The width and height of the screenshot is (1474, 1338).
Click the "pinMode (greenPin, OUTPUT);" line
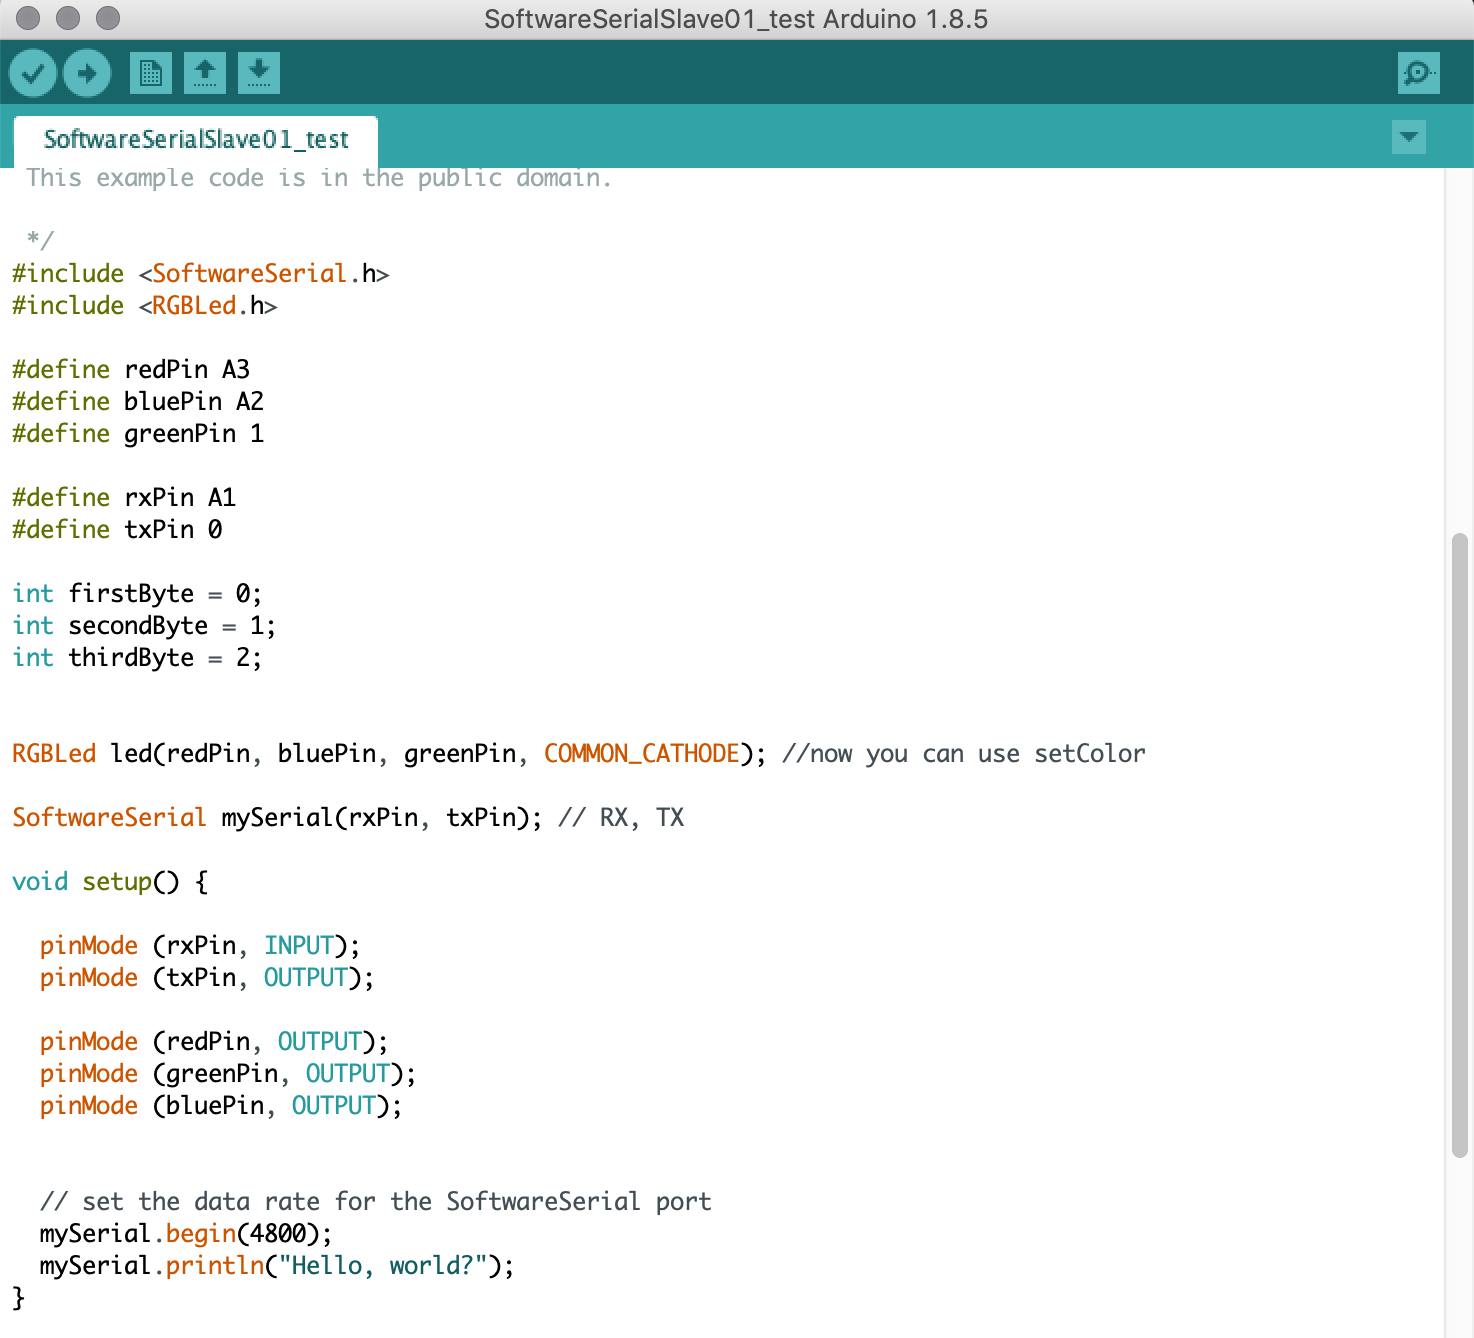pyautogui.click(x=228, y=1074)
